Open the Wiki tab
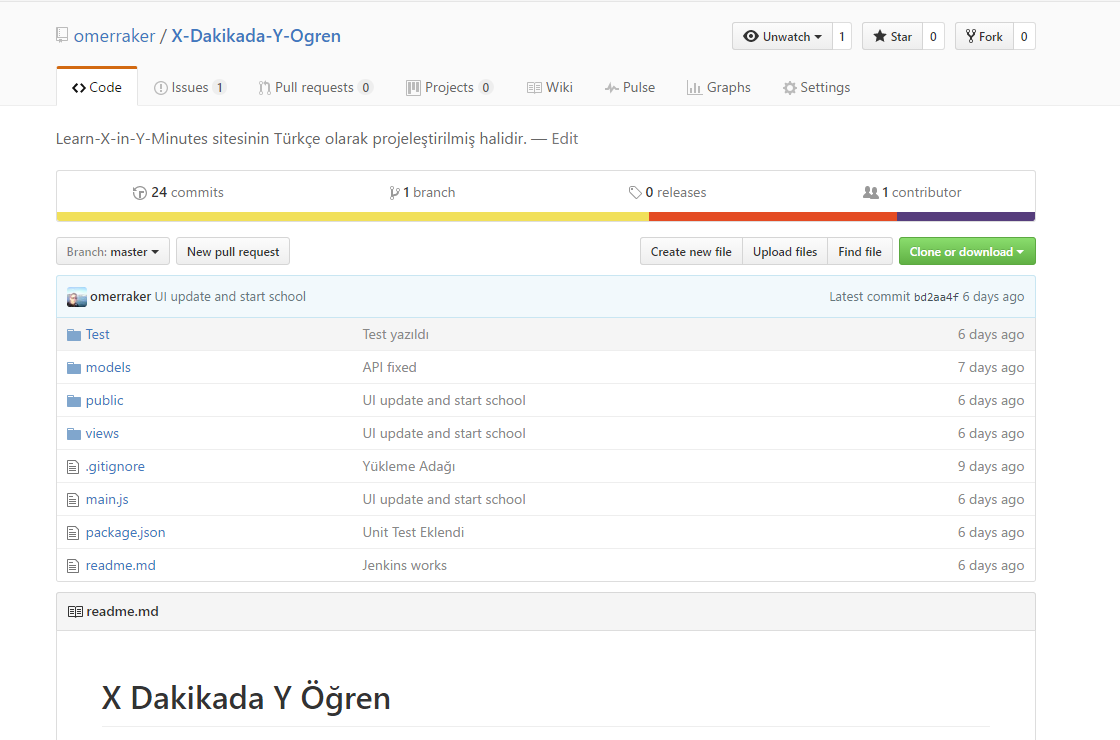Image resolution: width=1120 pixels, height=740 pixels. [549, 87]
